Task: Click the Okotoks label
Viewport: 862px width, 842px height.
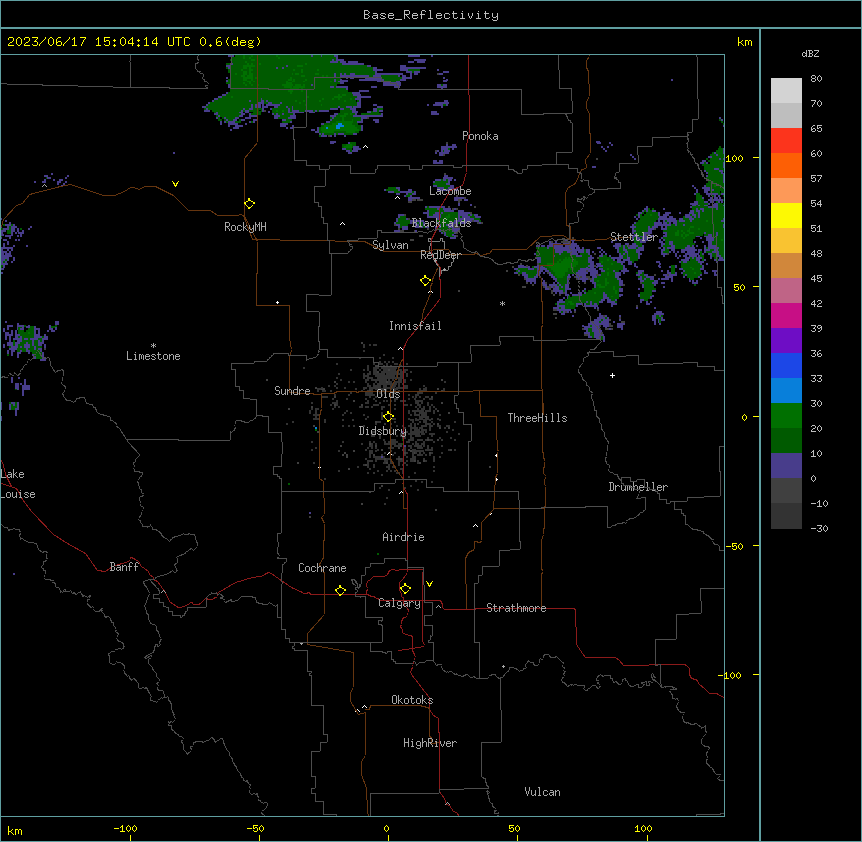Action: pos(412,700)
